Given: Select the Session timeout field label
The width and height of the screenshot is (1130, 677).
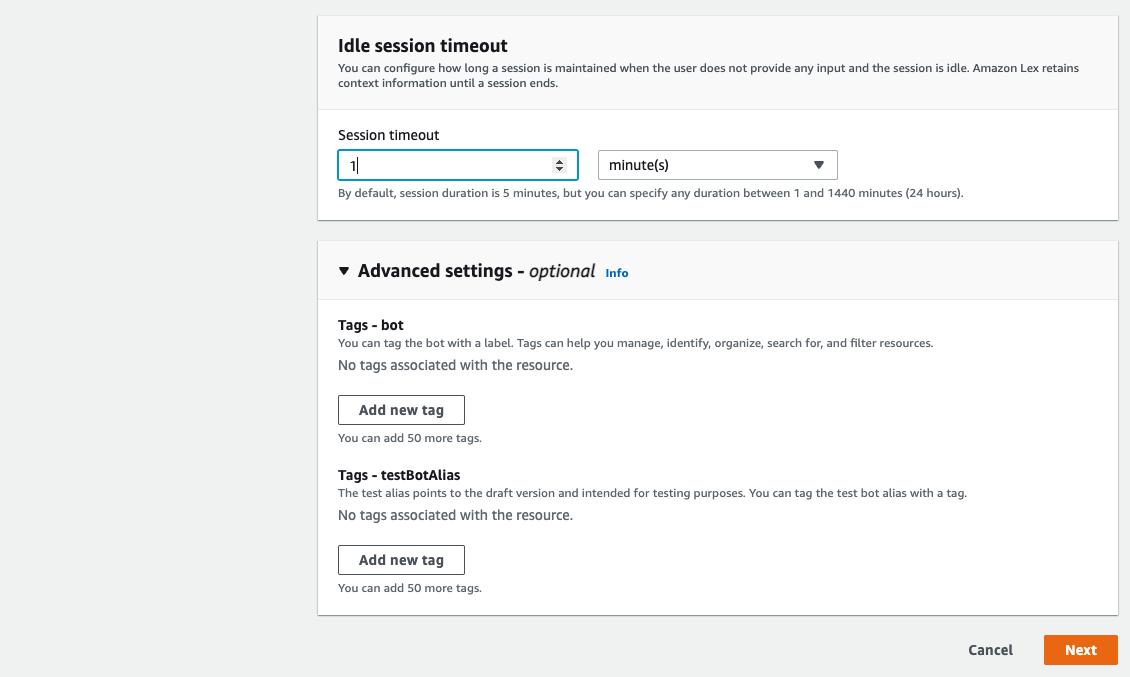Looking at the screenshot, I should click(x=389, y=135).
